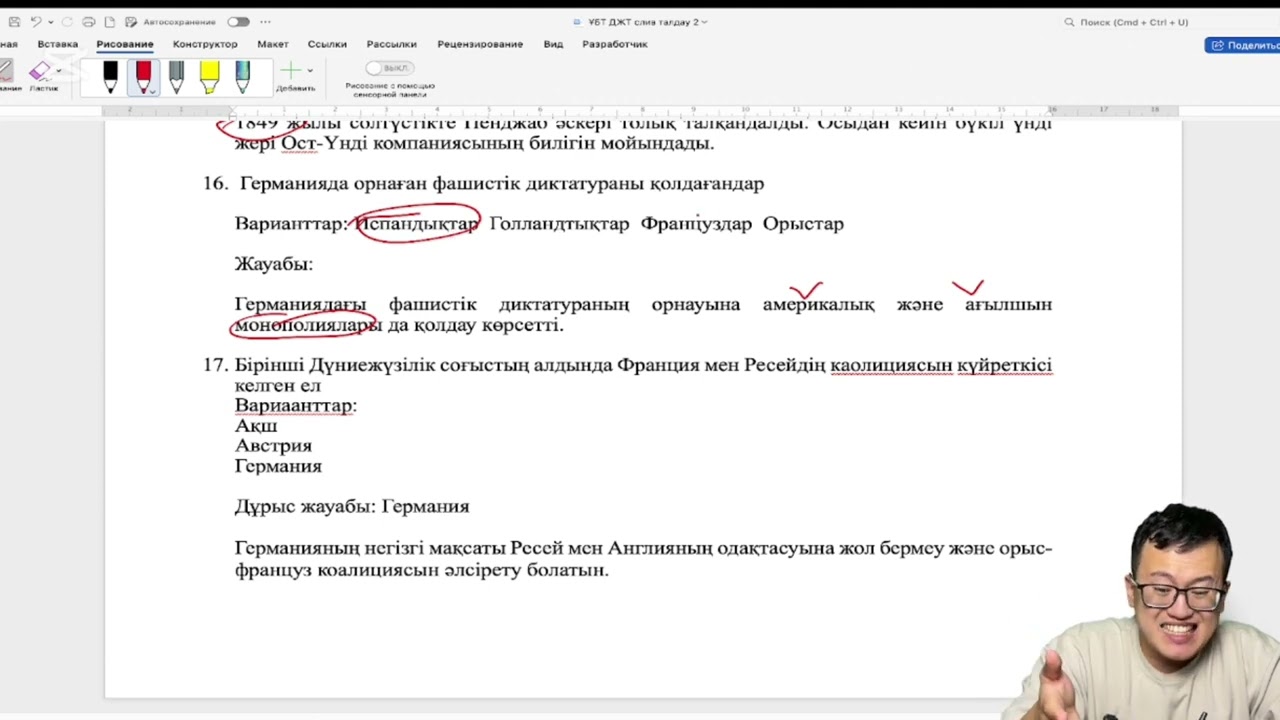Click the line Дұрыс жауабы: Германия
This screenshot has height=720, width=1280.
click(x=352, y=507)
